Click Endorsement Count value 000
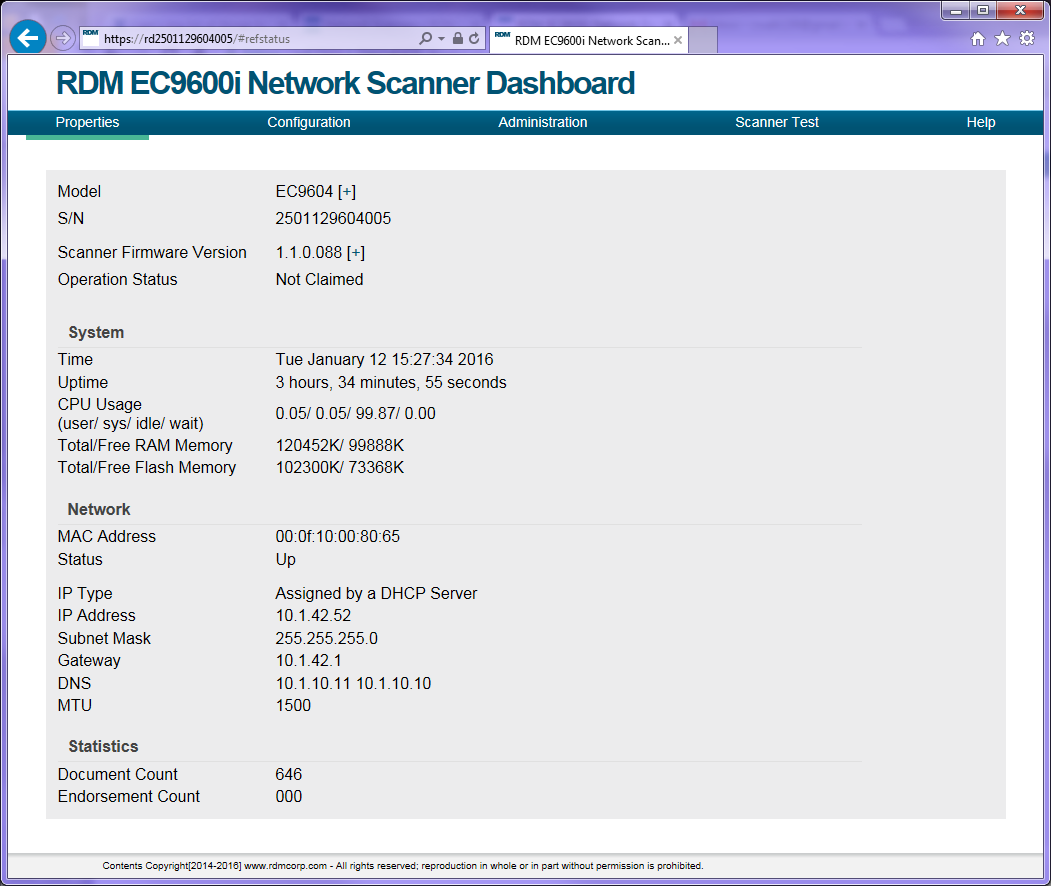1051x886 pixels. [x=288, y=796]
